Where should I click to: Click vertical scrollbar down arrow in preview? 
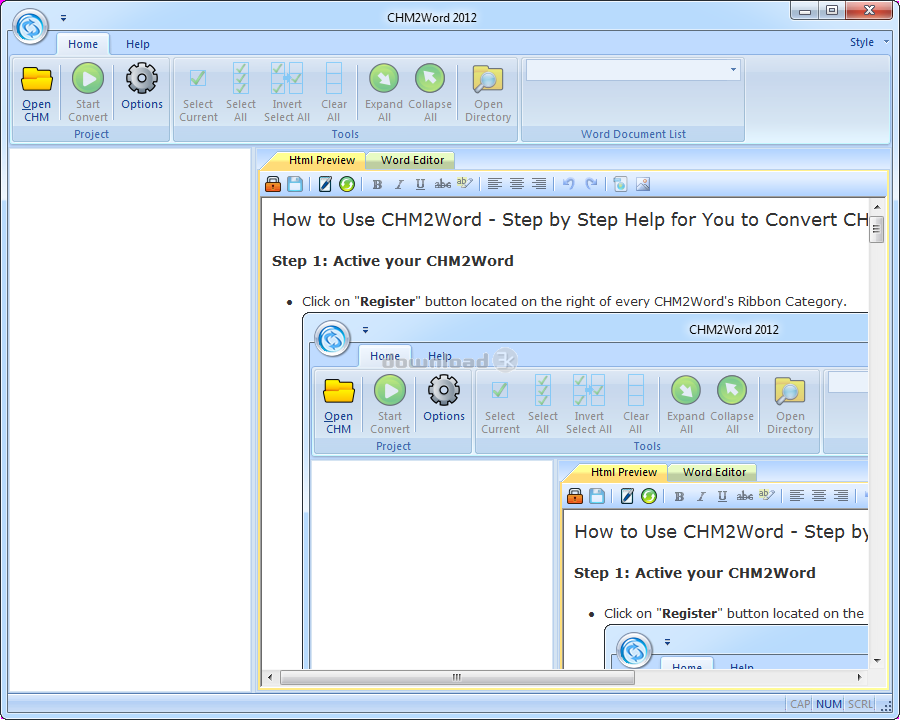pyautogui.click(x=876, y=661)
